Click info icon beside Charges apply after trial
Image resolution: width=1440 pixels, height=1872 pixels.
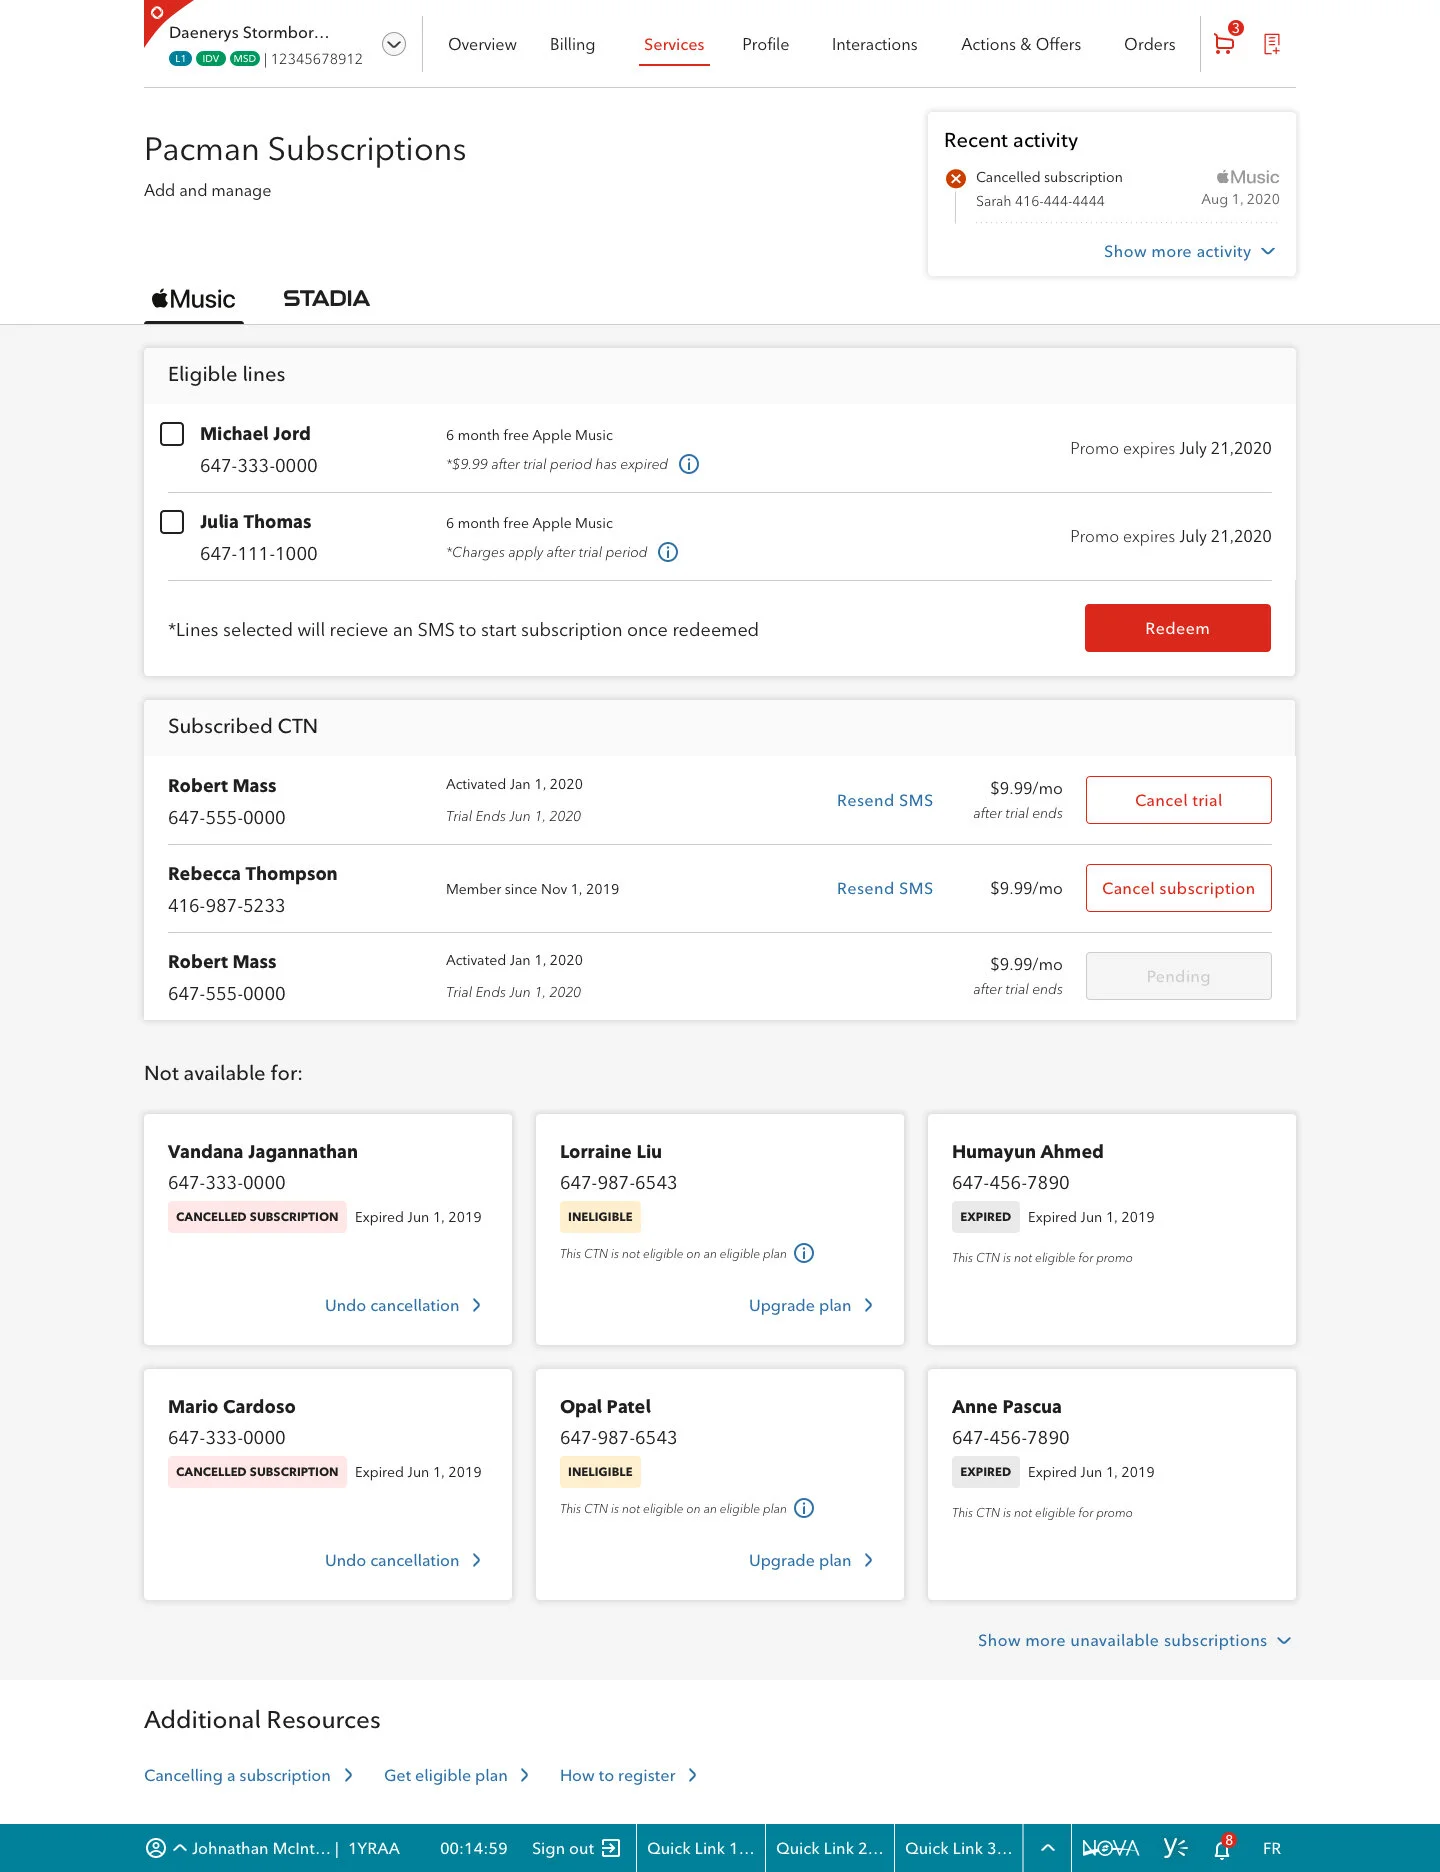(668, 552)
